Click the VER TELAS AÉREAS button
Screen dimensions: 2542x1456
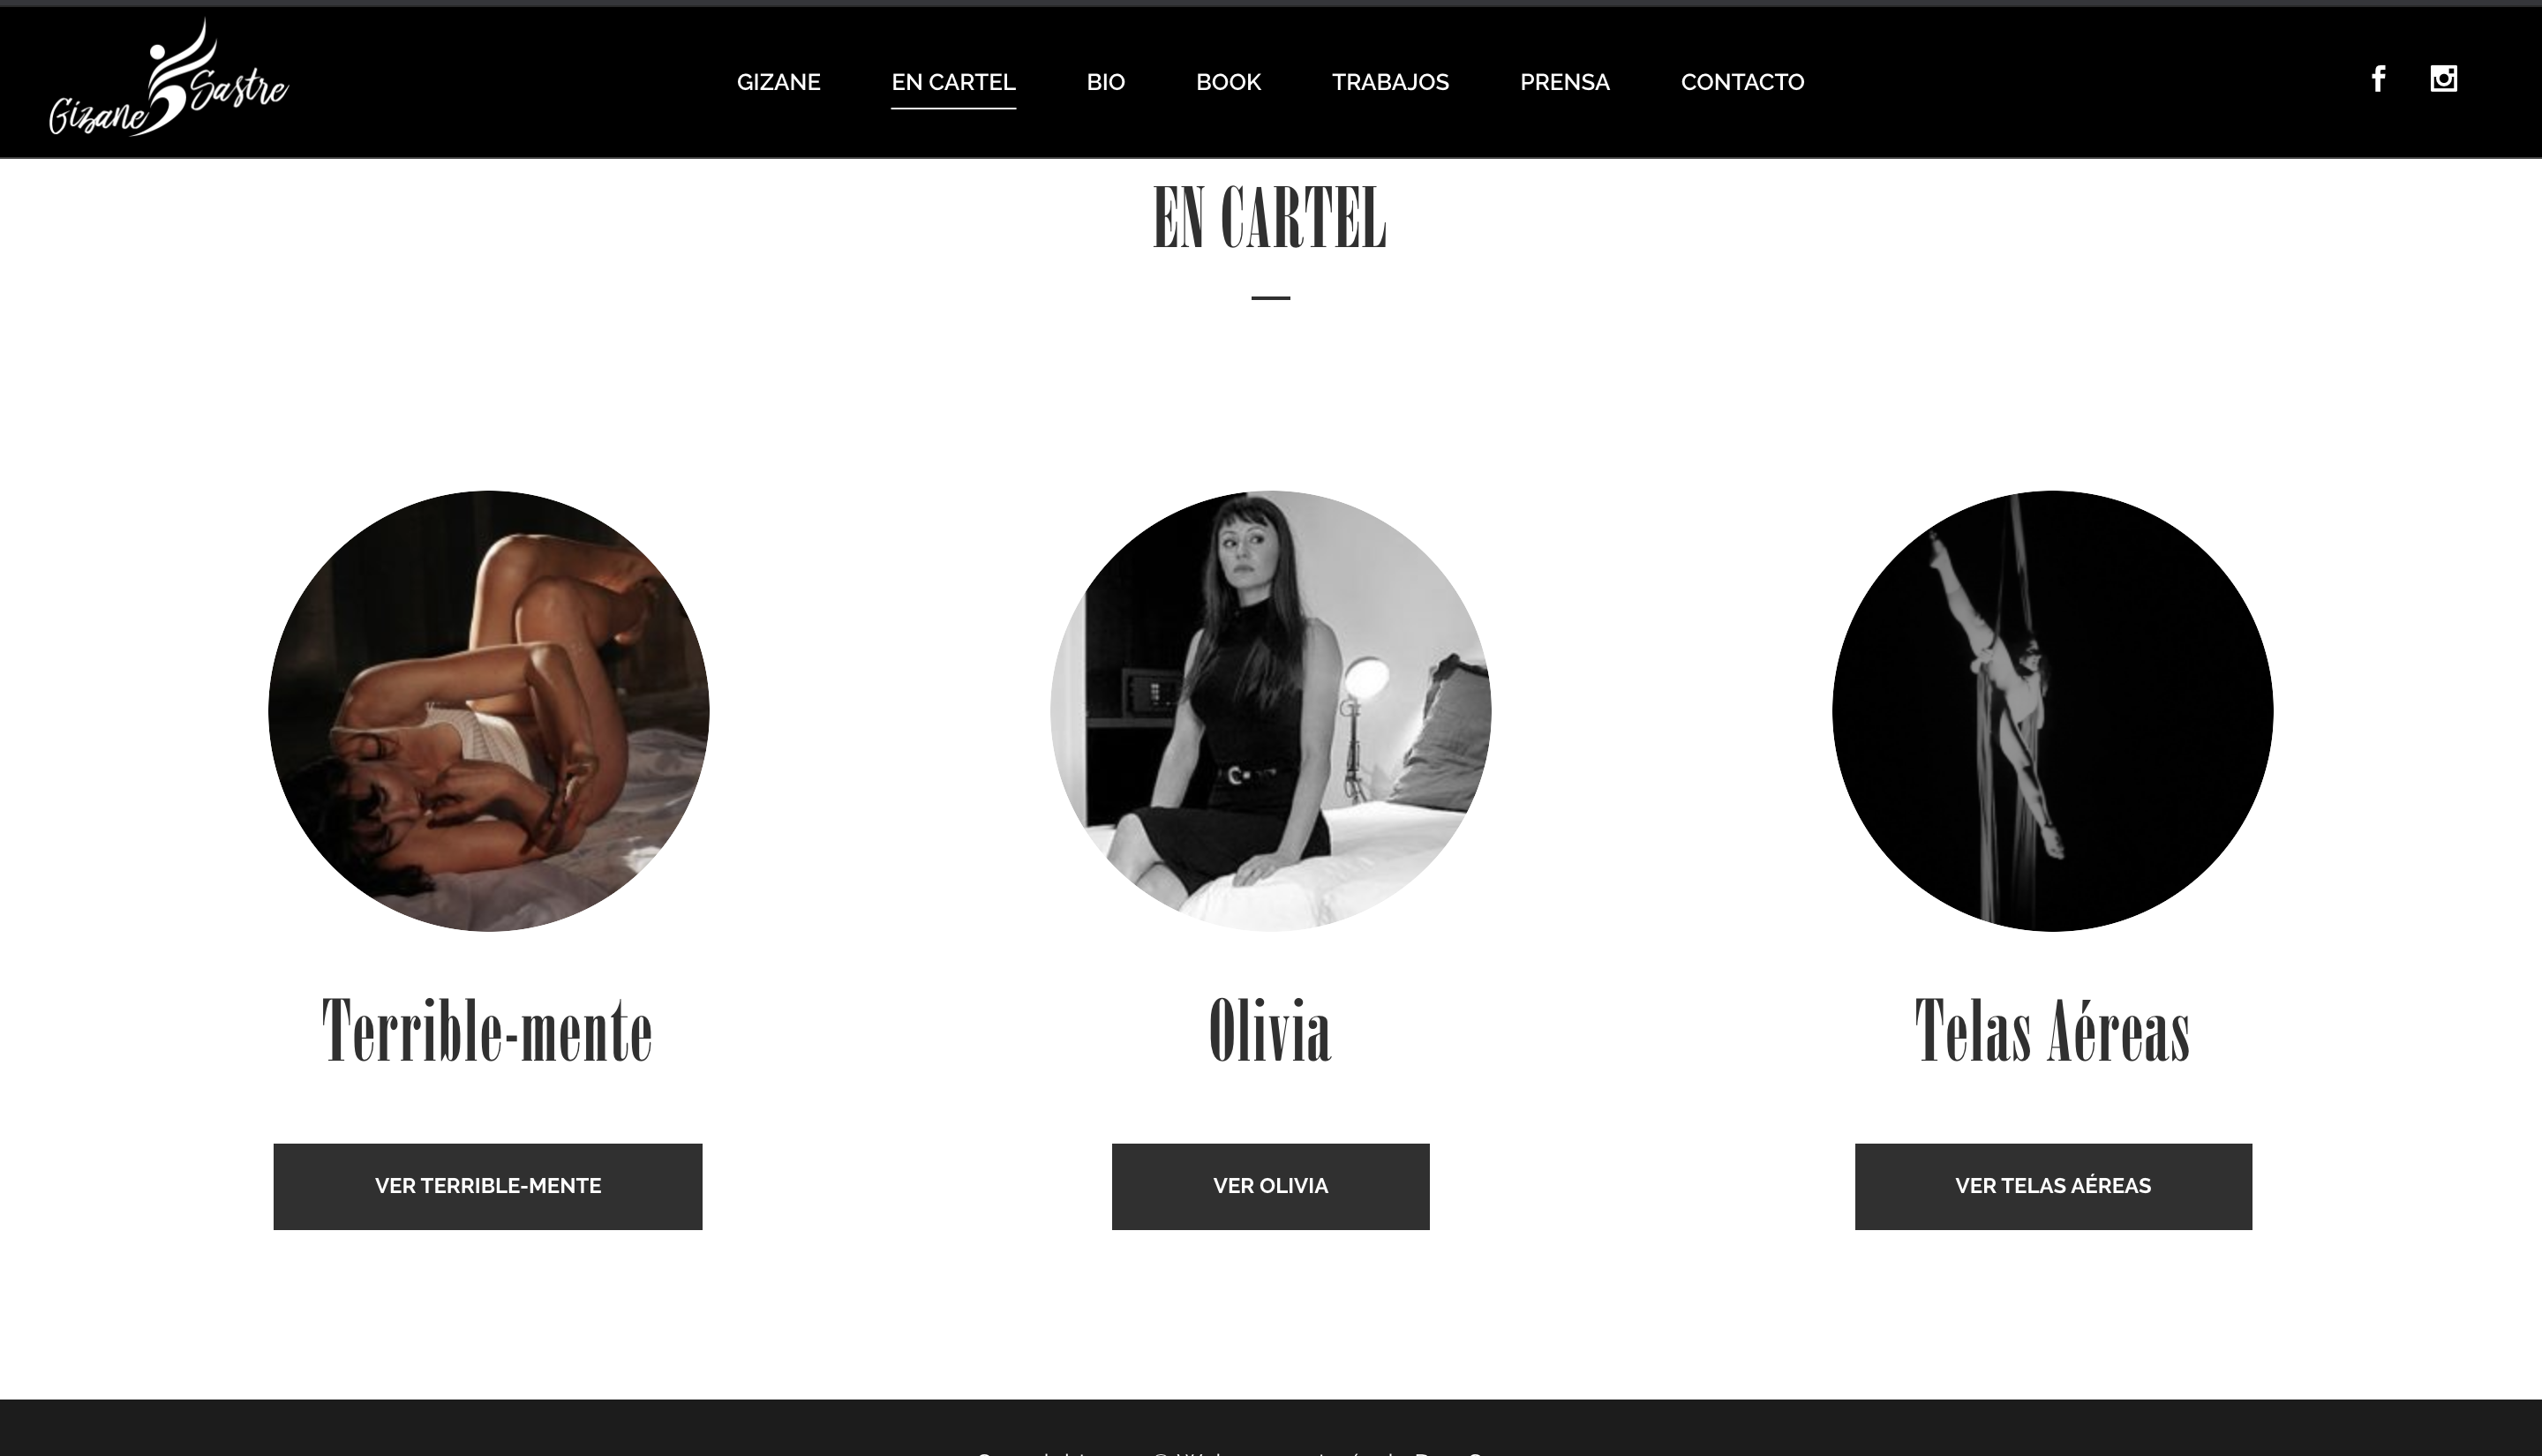point(2053,1186)
